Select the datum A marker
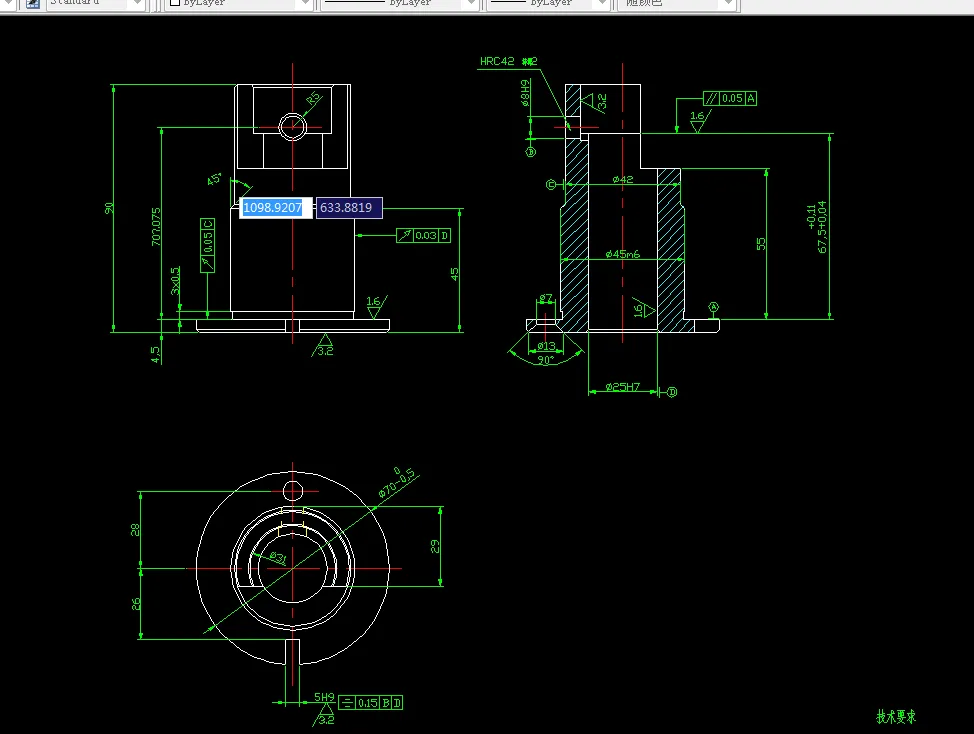This screenshot has height=734, width=974. (714, 307)
